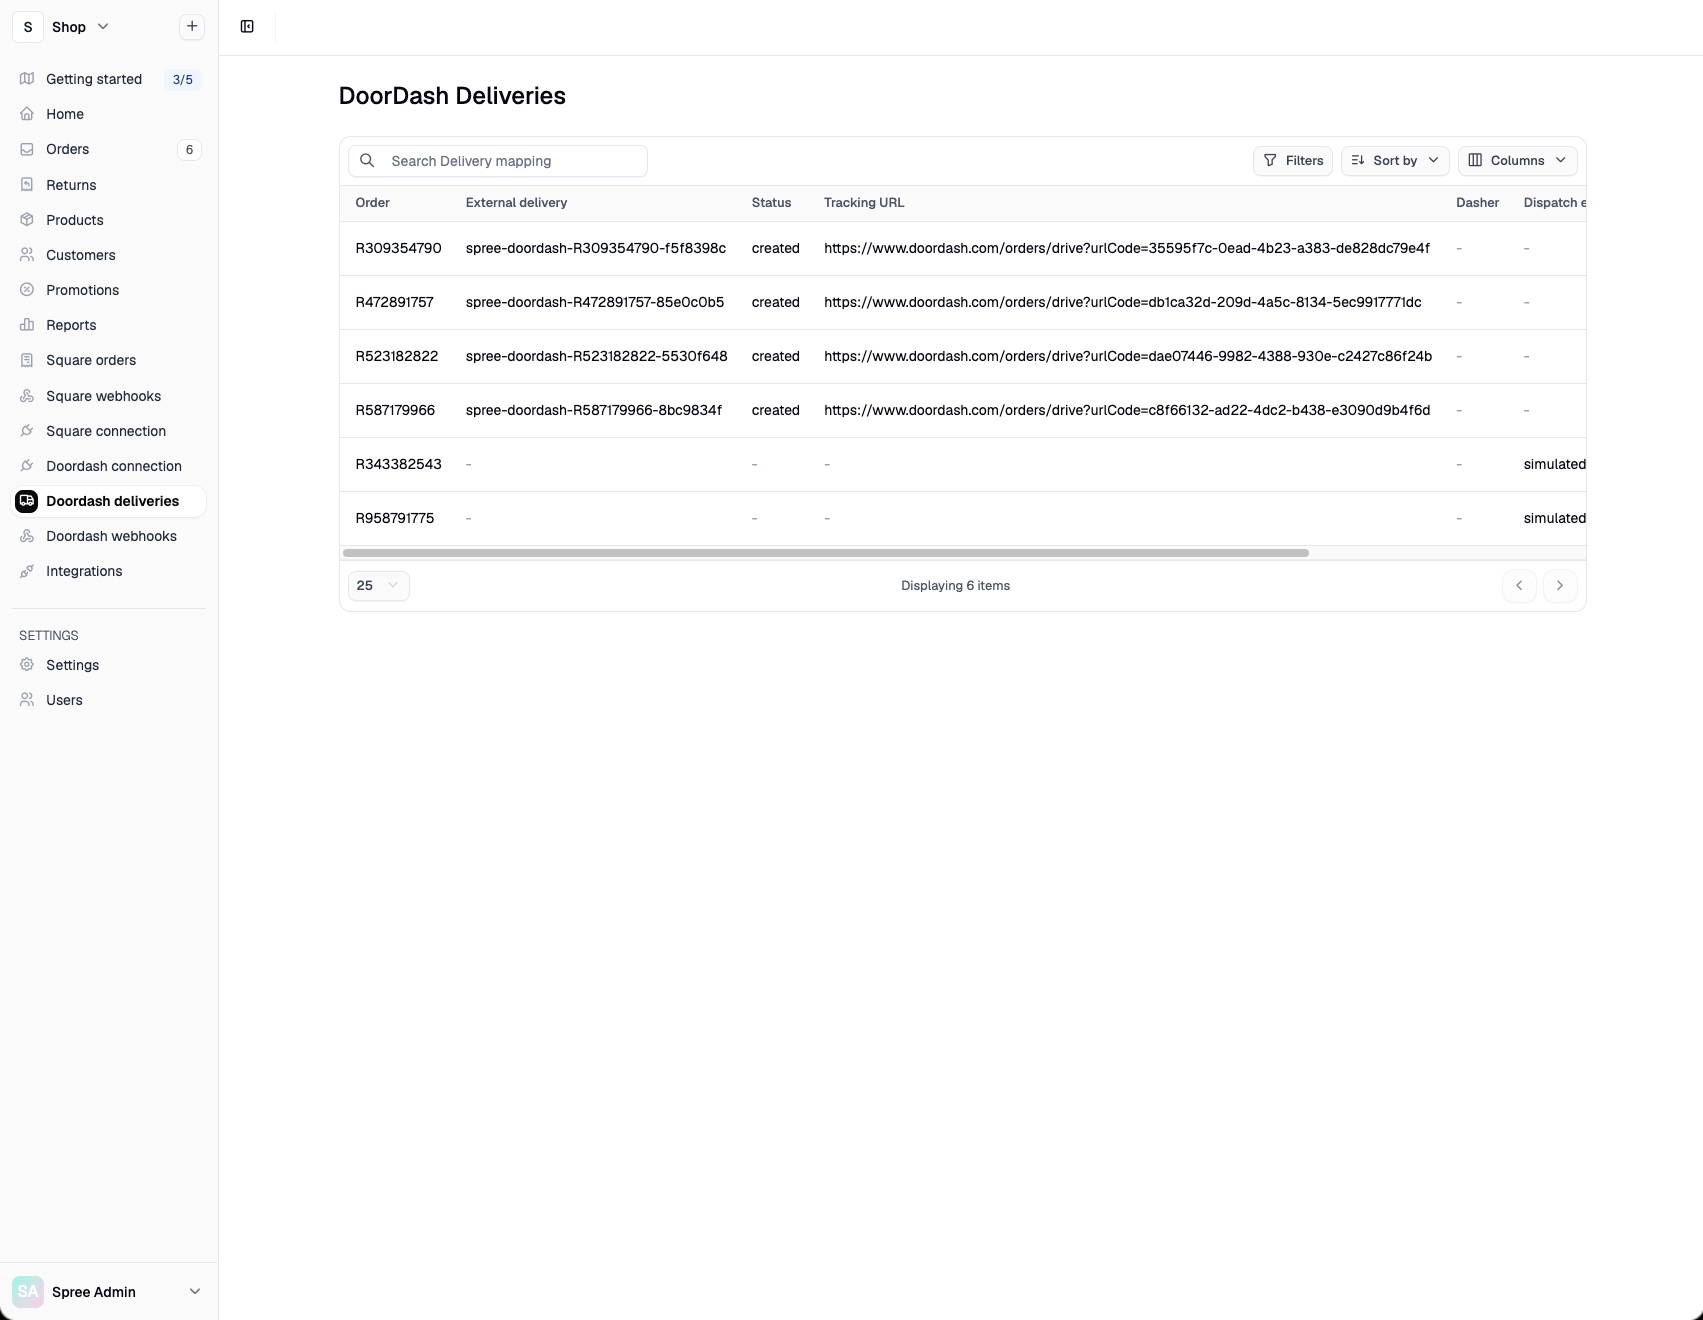The width and height of the screenshot is (1703, 1320).
Task: Click the Settings gear icon
Action: click(27, 665)
